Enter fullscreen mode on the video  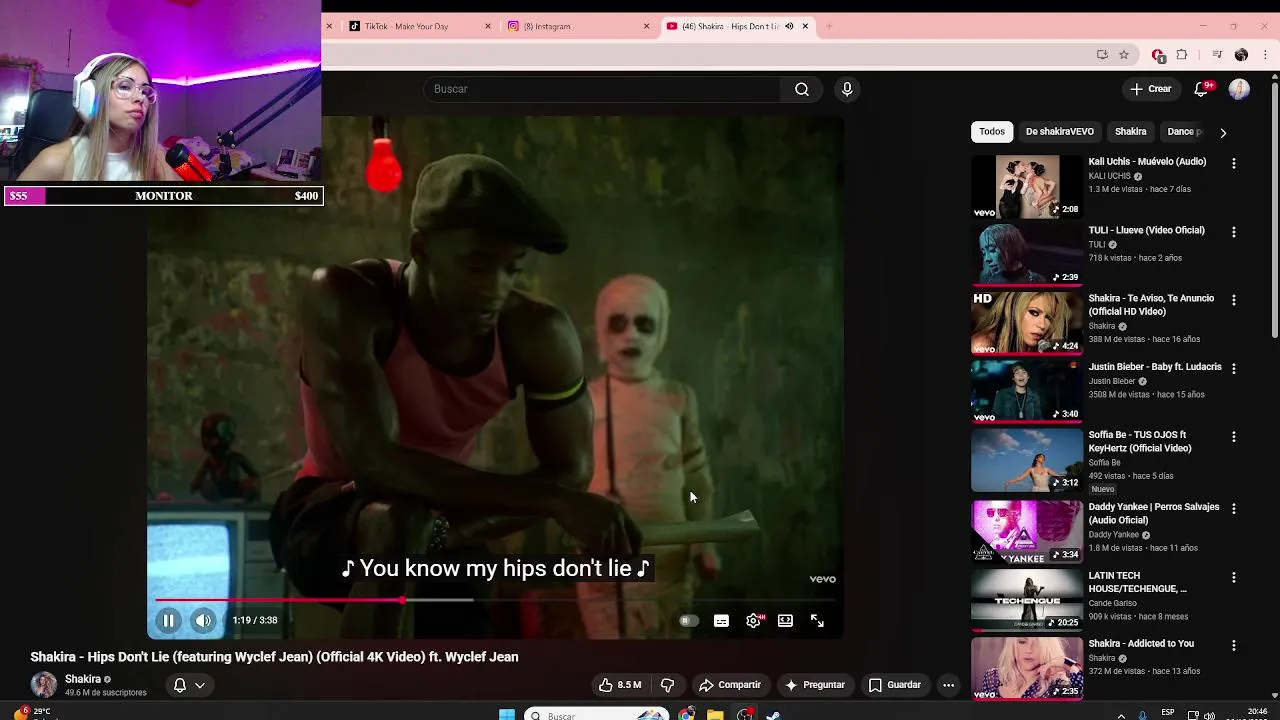coord(817,621)
